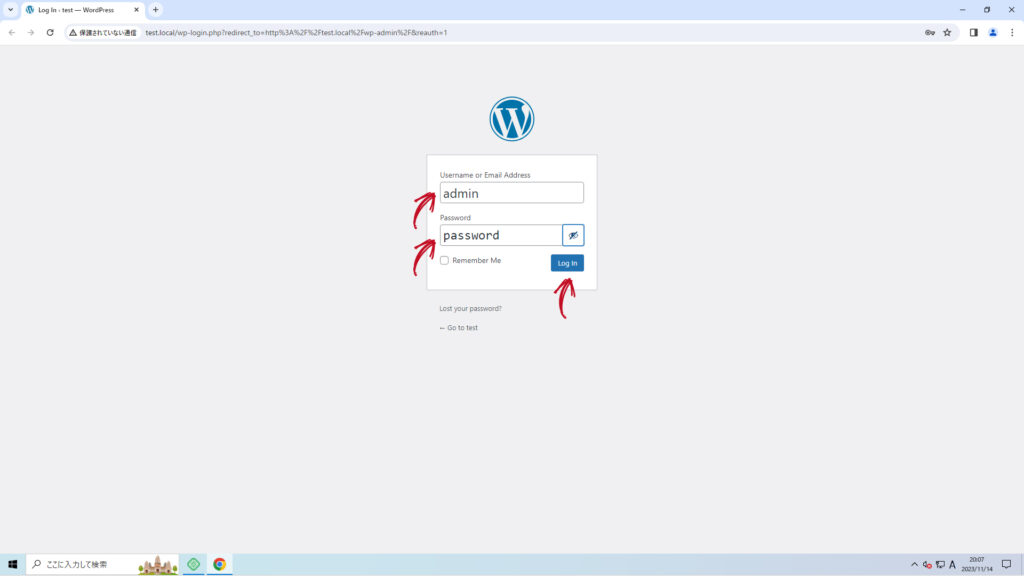Open the browser side panel icon
This screenshot has width=1024, height=576.
[973, 33]
